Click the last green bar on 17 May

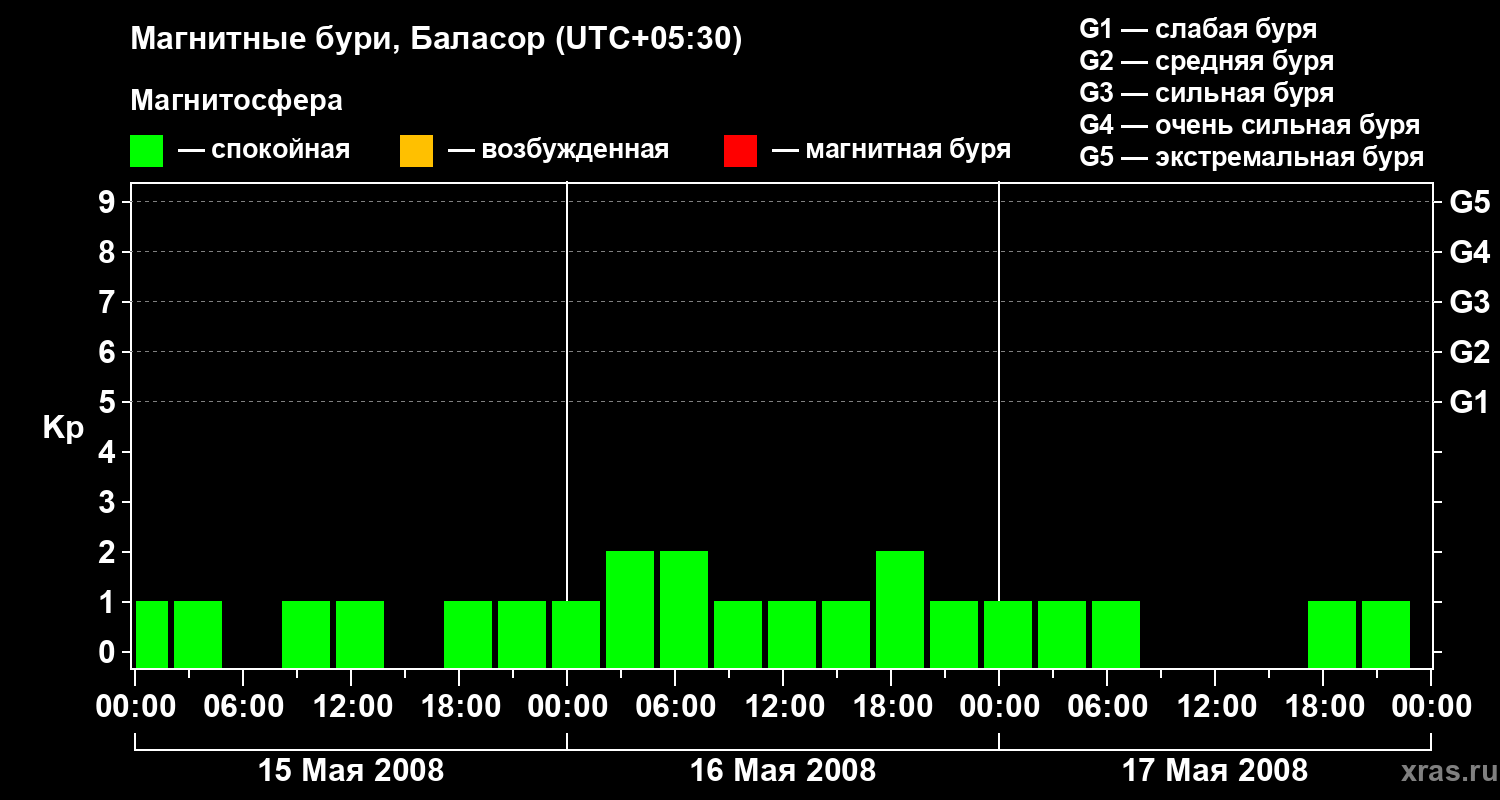click(x=1386, y=634)
